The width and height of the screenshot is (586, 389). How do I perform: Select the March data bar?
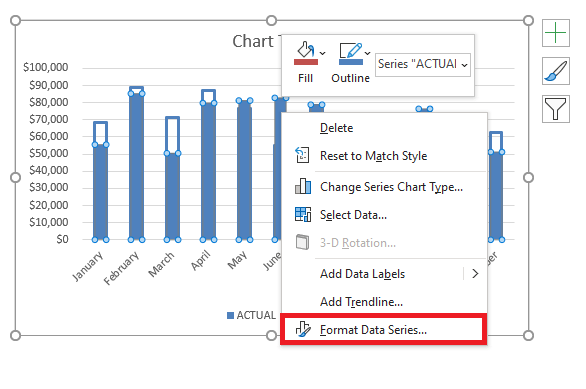[172, 197]
